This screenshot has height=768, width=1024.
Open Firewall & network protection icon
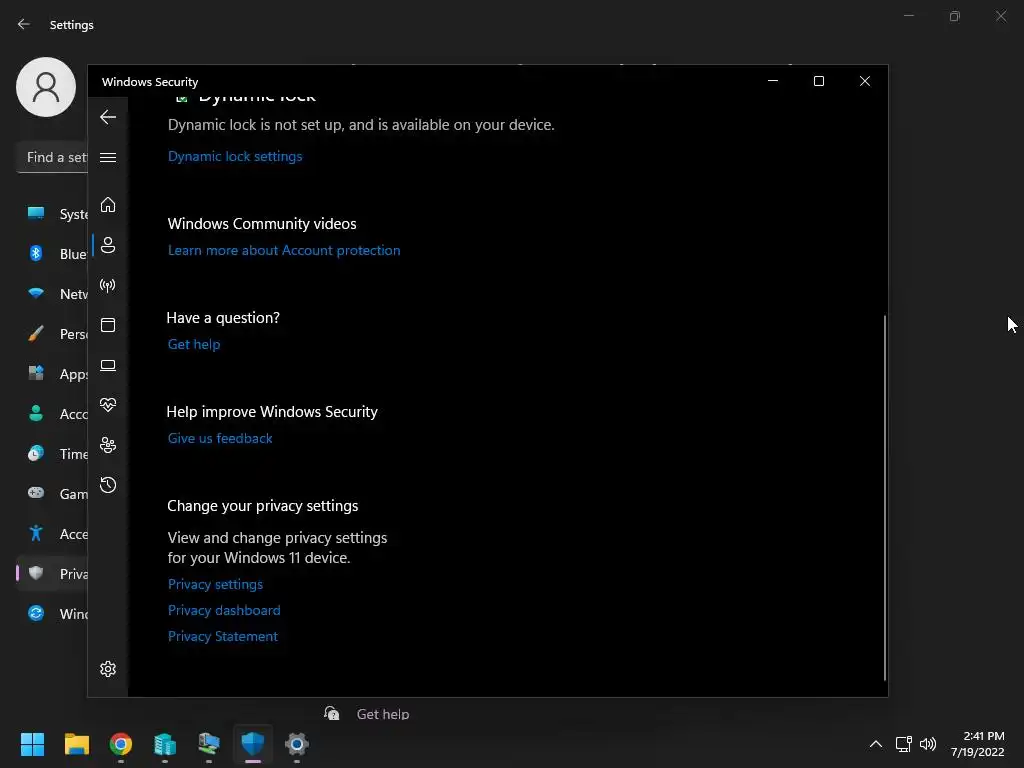108,285
